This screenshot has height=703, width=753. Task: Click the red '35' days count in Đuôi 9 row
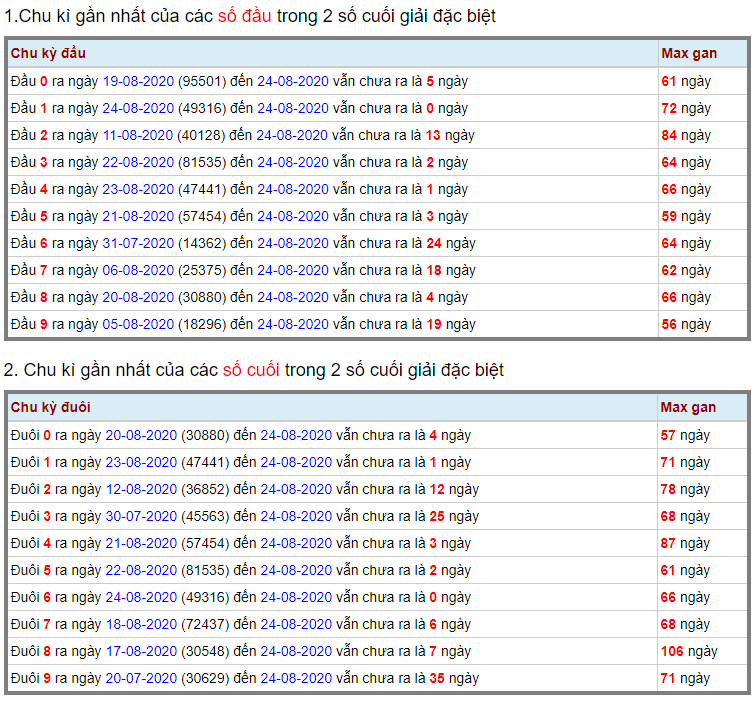pos(437,678)
